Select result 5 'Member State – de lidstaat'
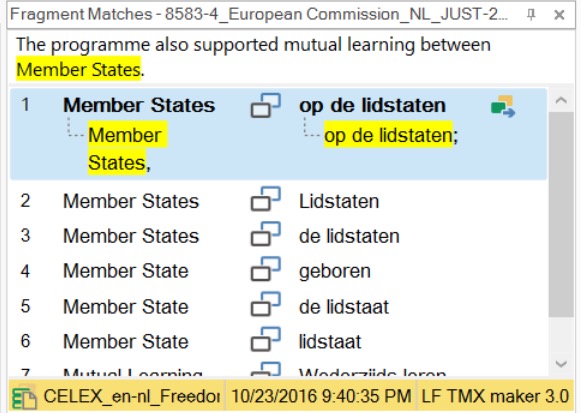Viewport: 581px width, 413px height. coord(278,306)
